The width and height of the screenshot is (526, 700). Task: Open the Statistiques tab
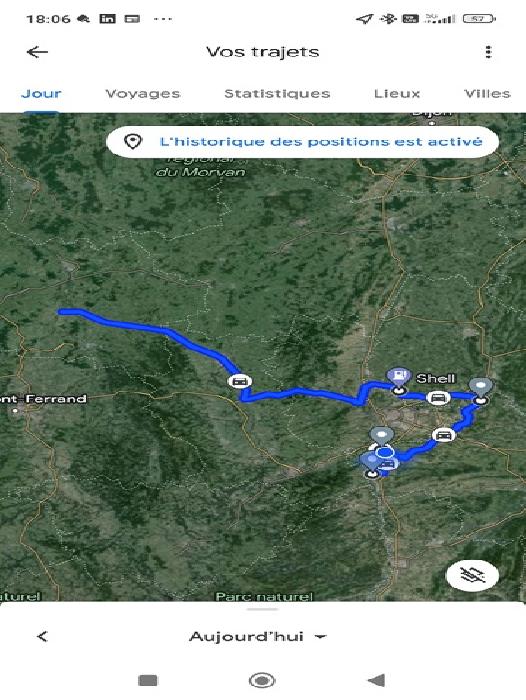277,94
